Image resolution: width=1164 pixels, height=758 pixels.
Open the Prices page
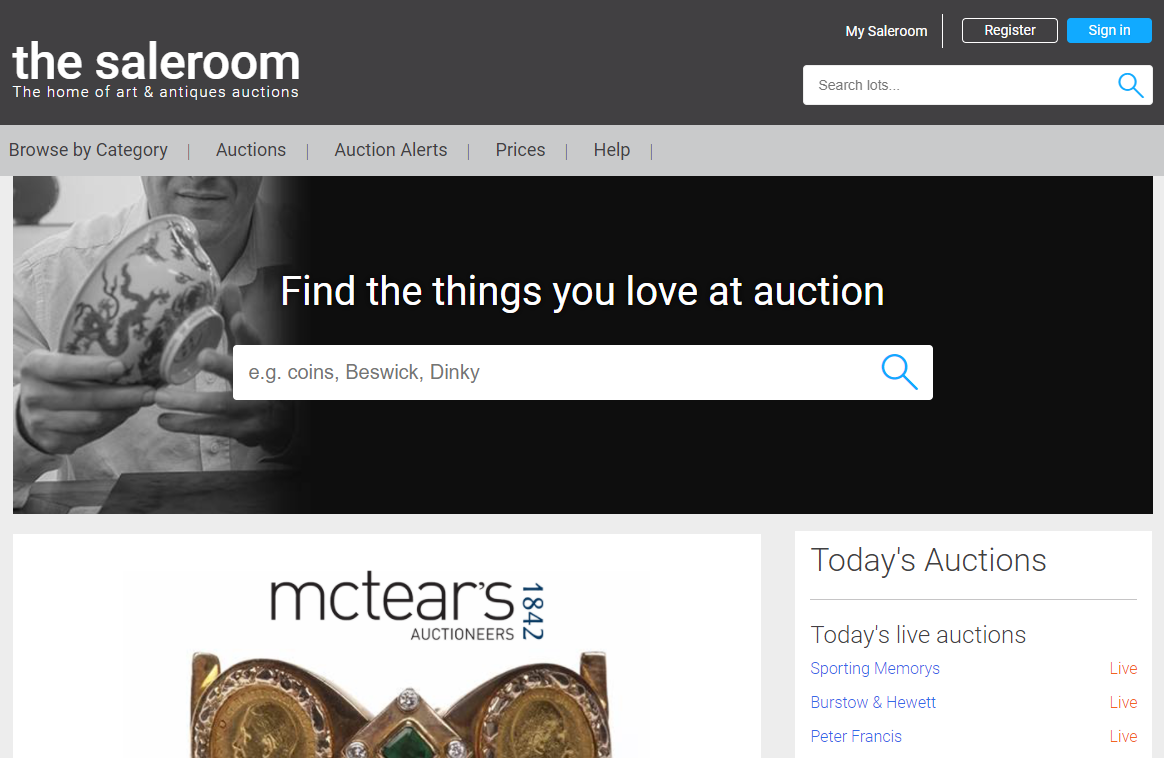(x=520, y=150)
